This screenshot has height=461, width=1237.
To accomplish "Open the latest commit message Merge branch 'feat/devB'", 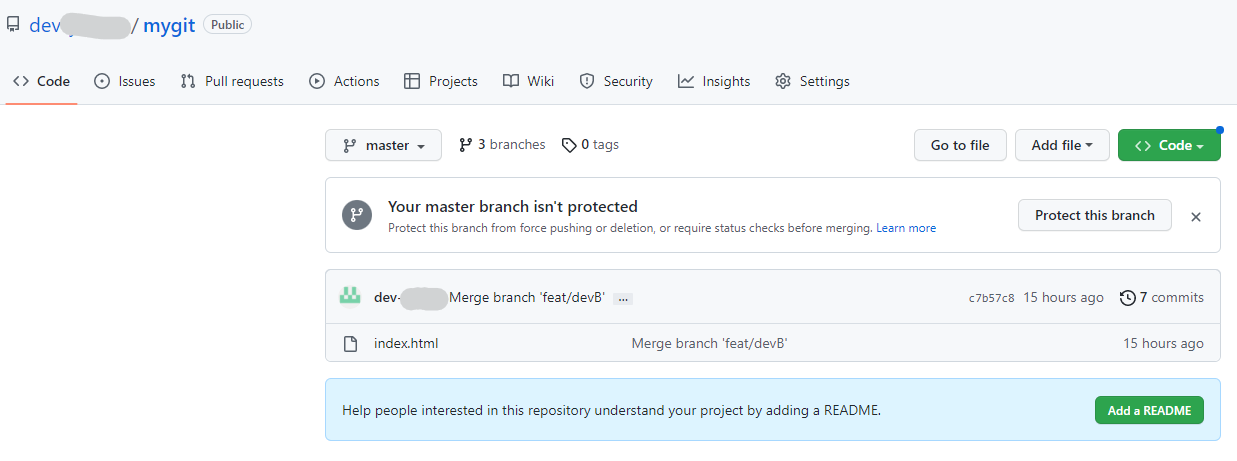I will (x=527, y=297).
